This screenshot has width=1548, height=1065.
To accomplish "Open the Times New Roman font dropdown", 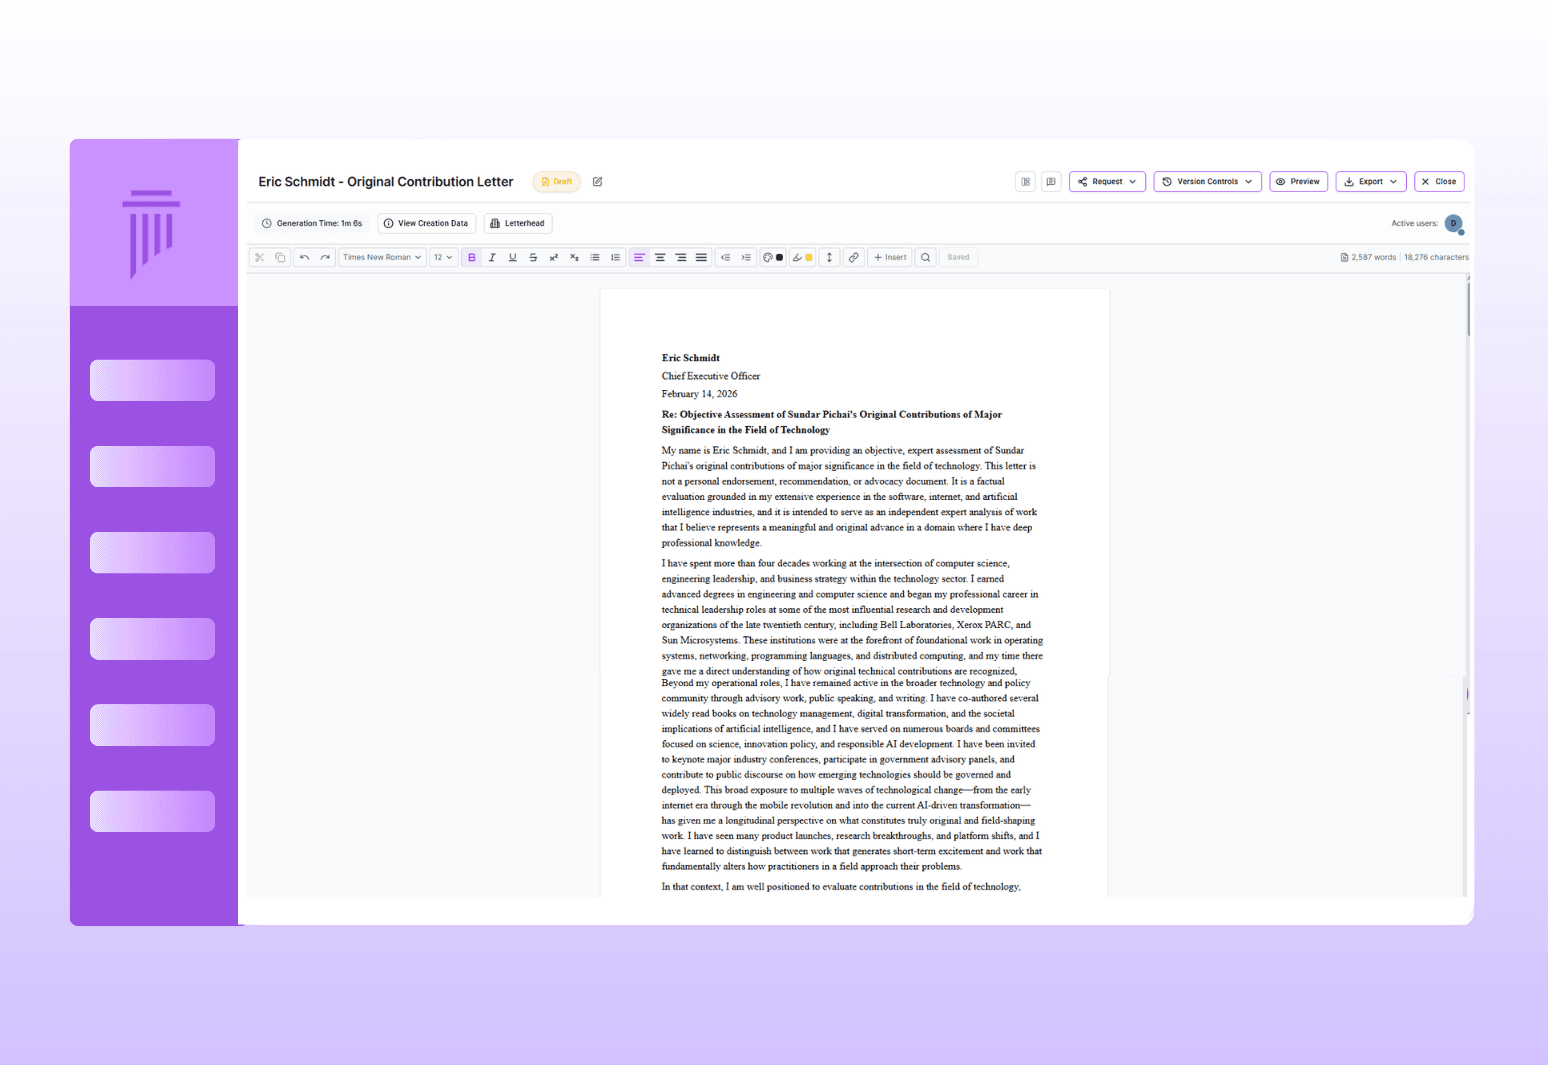I will click(382, 257).
